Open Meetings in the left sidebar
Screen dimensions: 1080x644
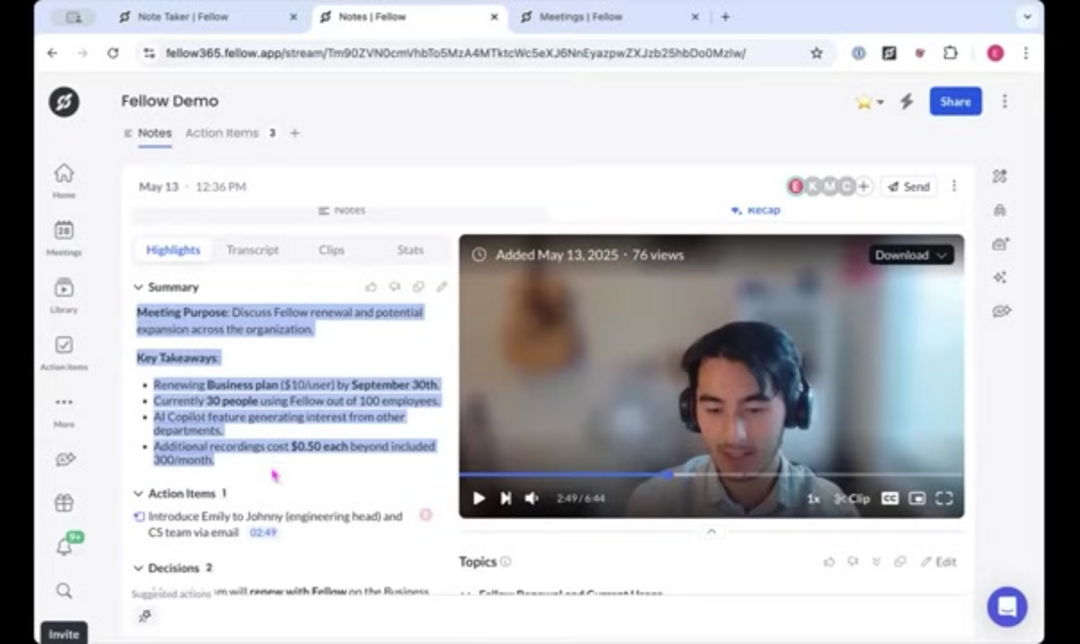click(x=64, y=231)
